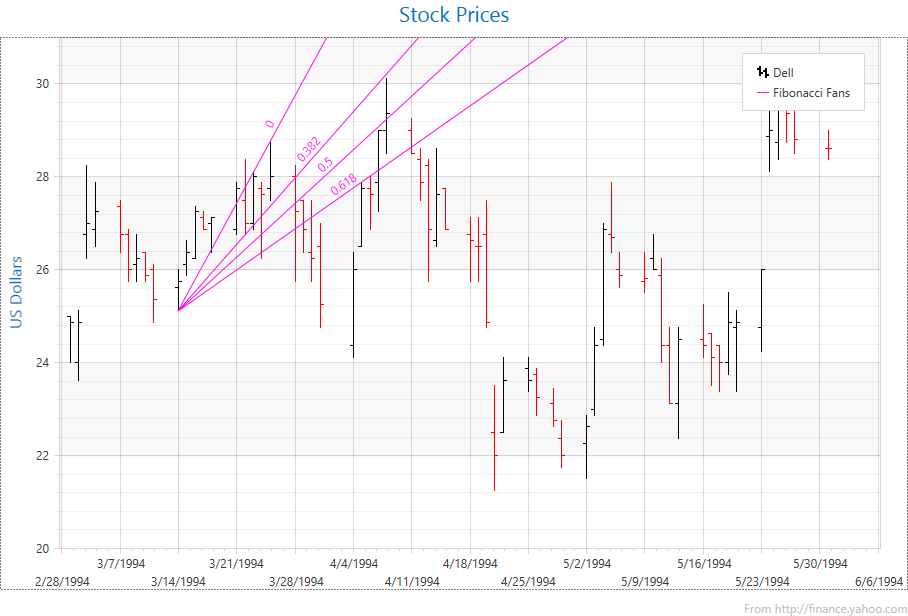This screenshot has width=908, height=616.
Task: Click the 4/11/1994 date label
Action: [x=412, y=581]
